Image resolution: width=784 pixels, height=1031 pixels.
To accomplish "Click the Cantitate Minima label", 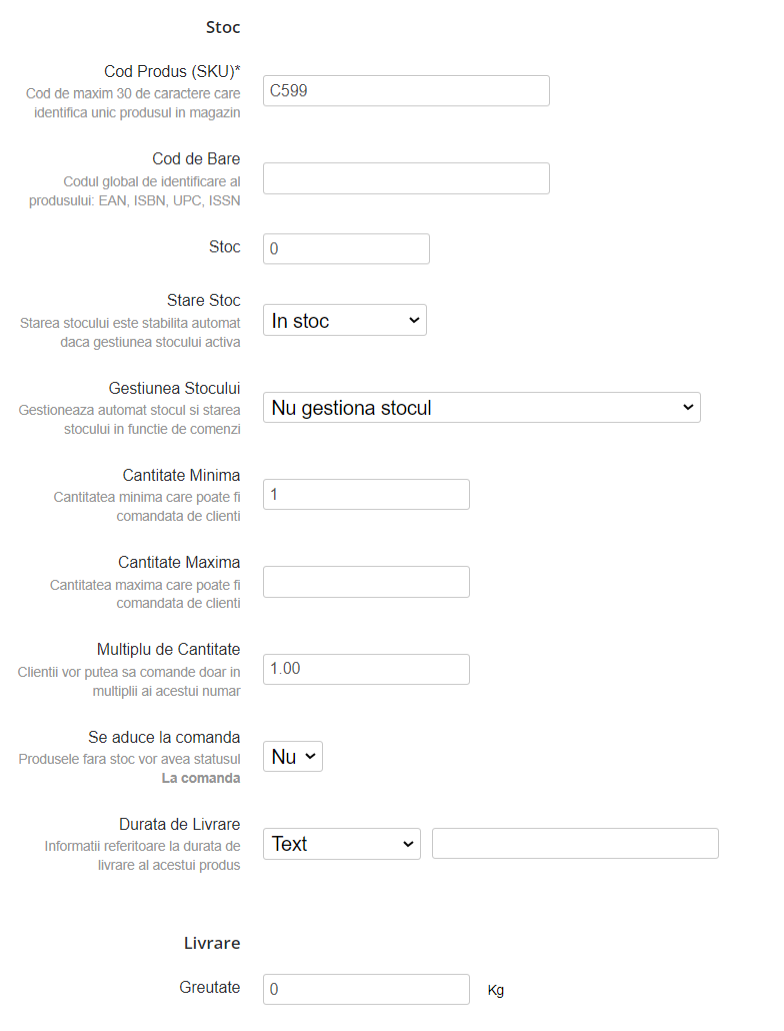I will [181, 475].
